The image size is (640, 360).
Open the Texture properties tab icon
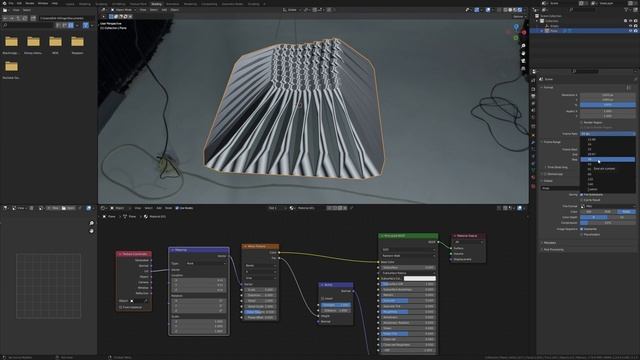click(x=533, y=186)
